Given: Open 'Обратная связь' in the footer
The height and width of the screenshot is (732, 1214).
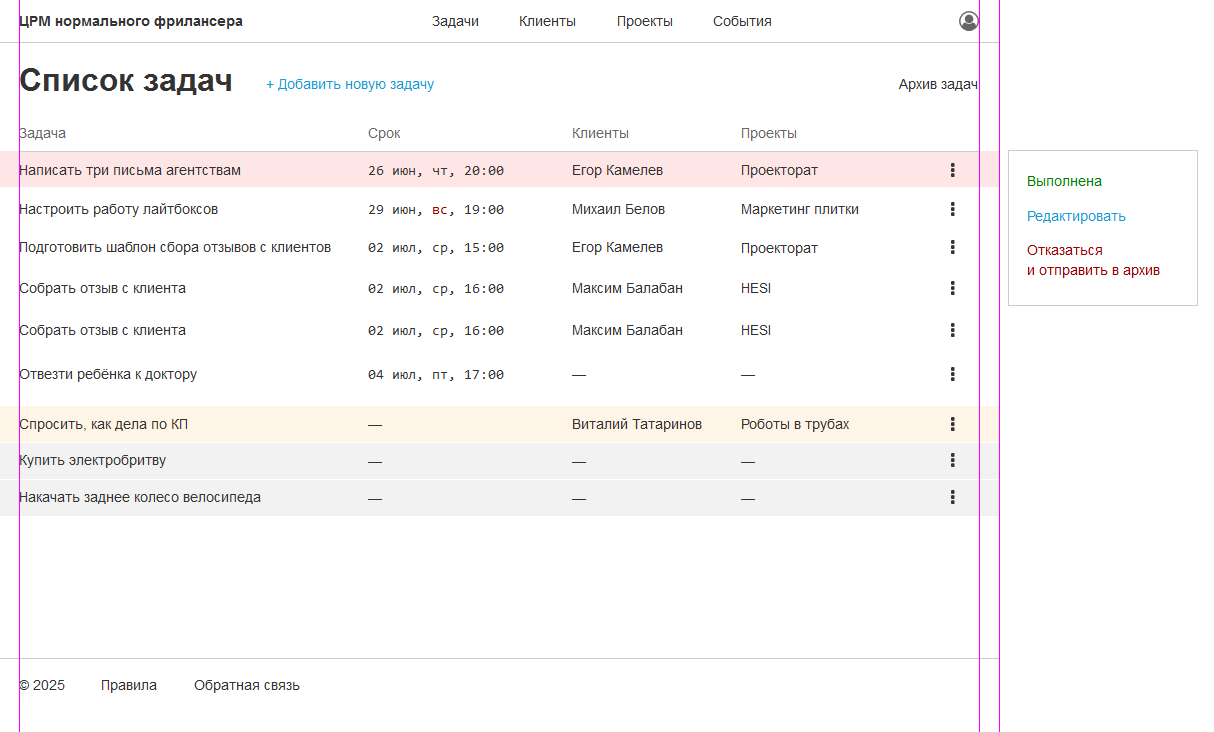Looking at the screenshot, I should point(247,685).
